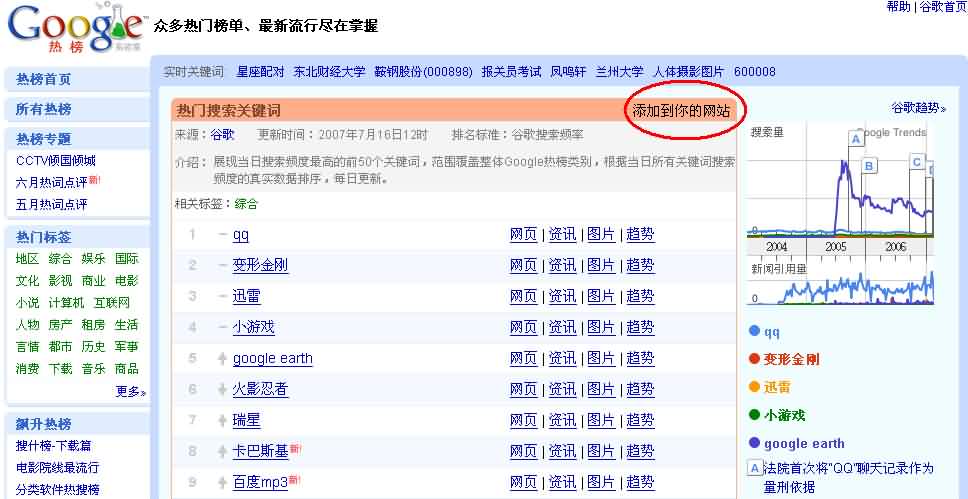Open news item 法院首次将QQ聊天记录作为量刑依据
968x499 pixels.
[x=849, y=477]
